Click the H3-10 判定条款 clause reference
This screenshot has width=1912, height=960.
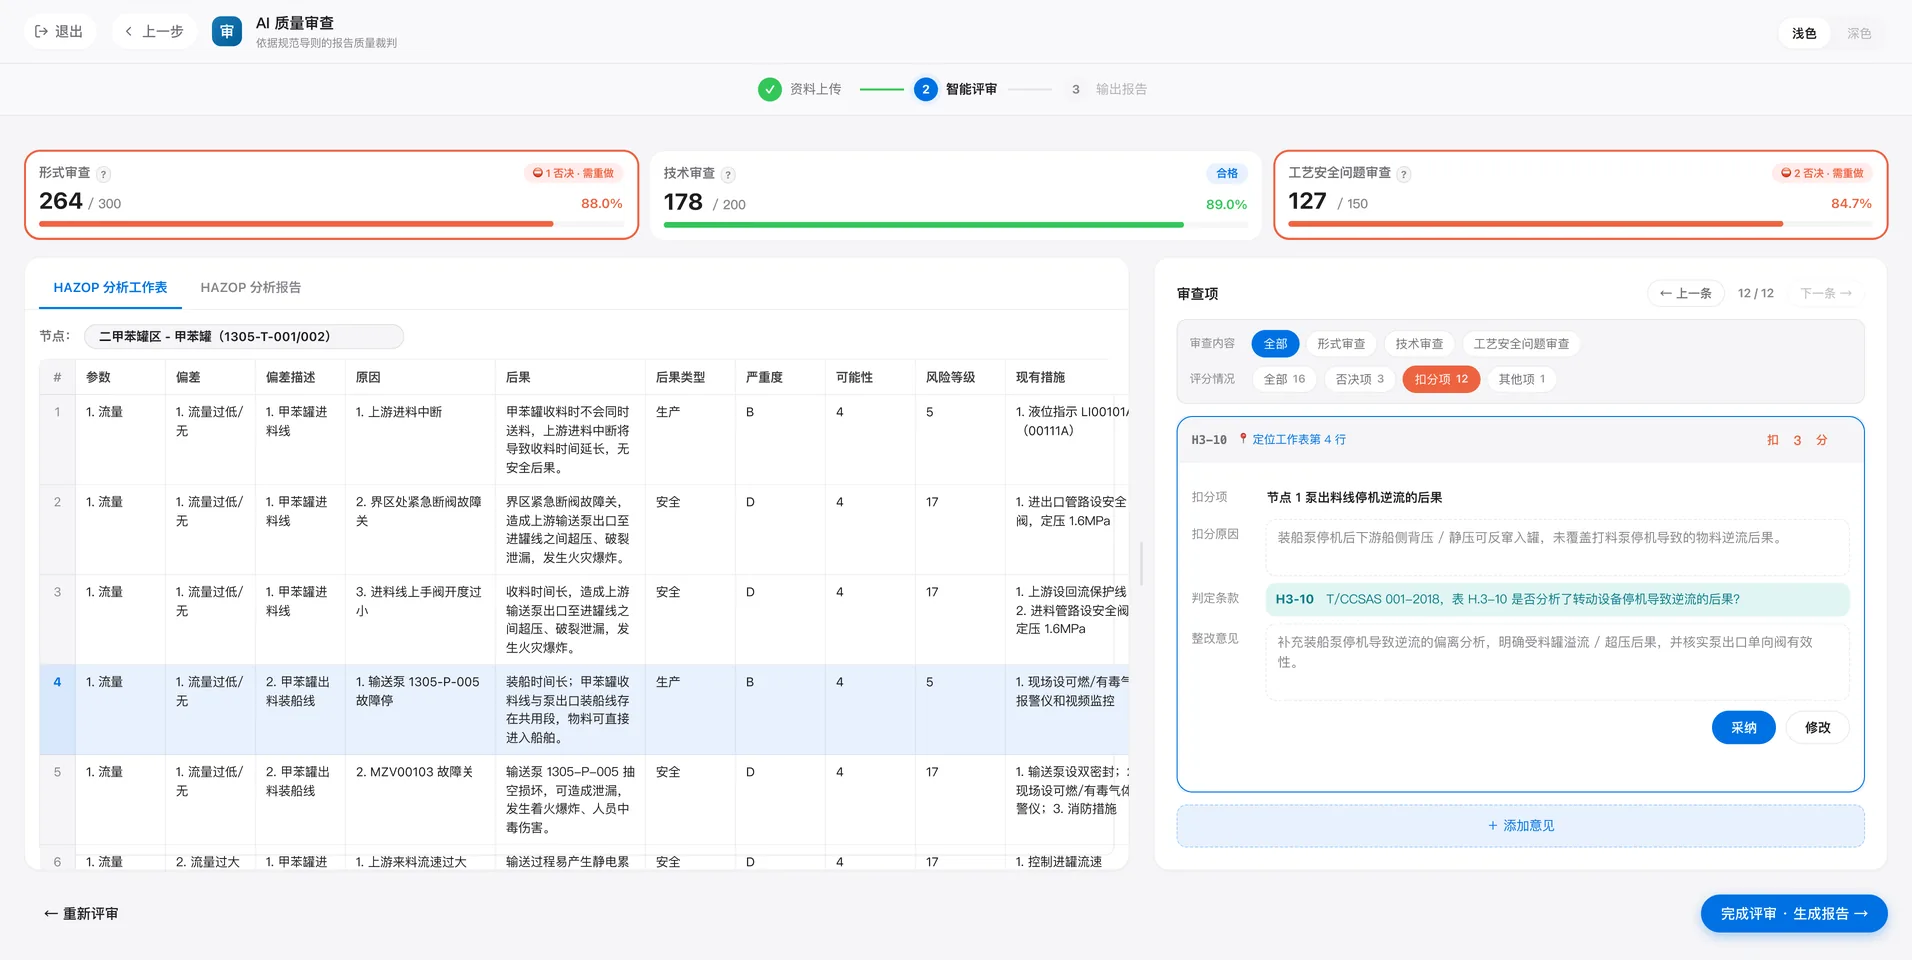coord(1558,599)
